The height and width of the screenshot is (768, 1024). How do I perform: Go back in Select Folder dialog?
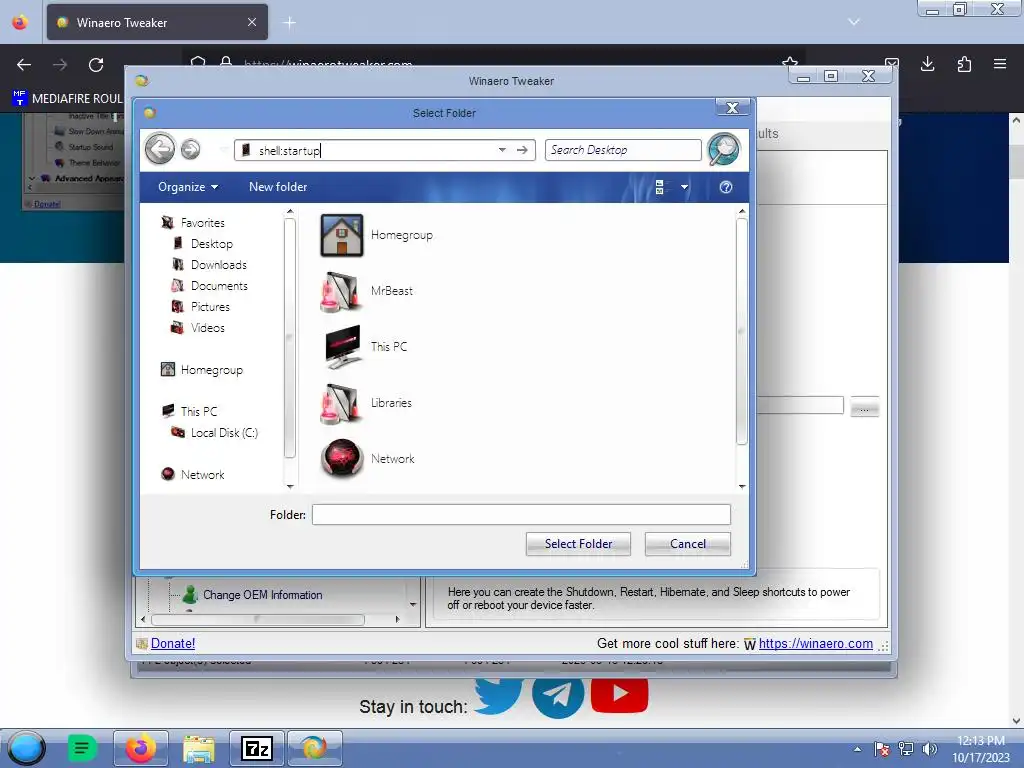pos(160,149)
